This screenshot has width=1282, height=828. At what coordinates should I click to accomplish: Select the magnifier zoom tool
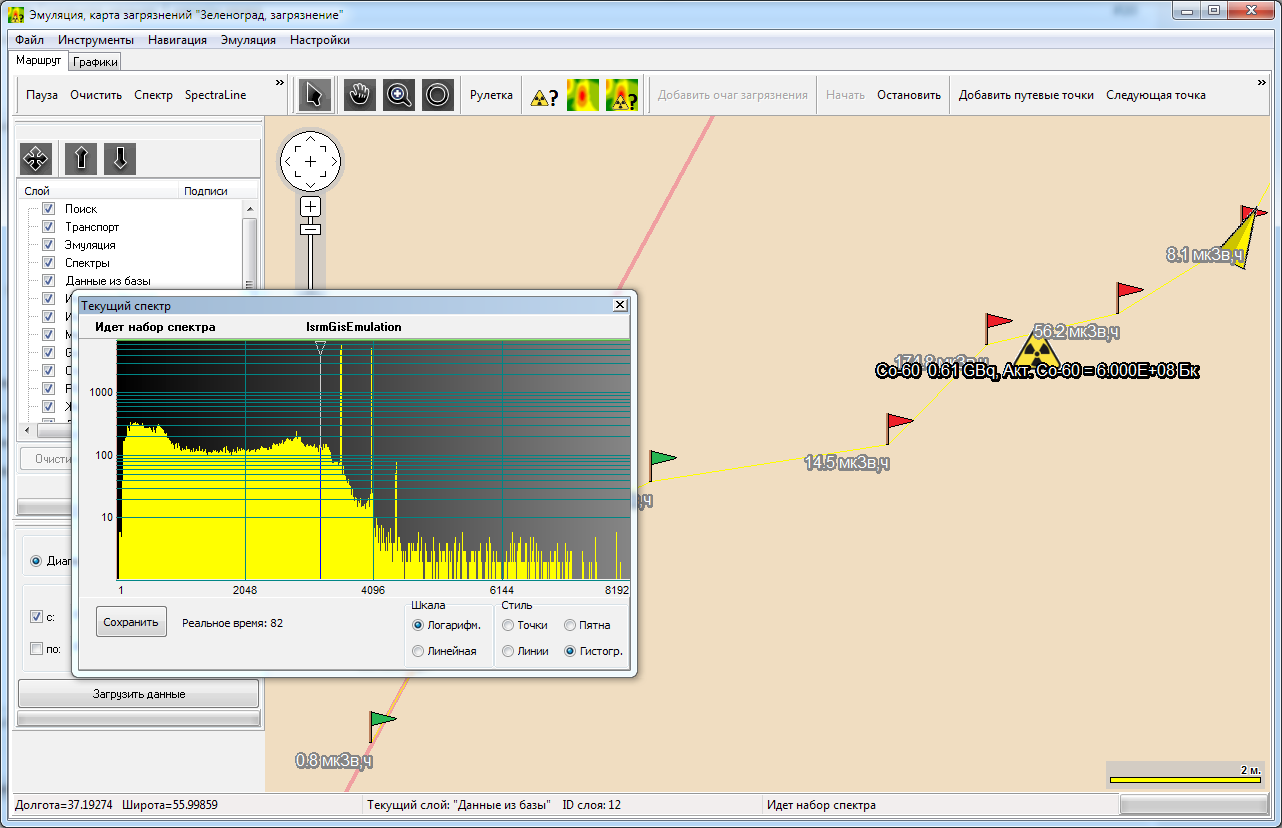(399, 96)
